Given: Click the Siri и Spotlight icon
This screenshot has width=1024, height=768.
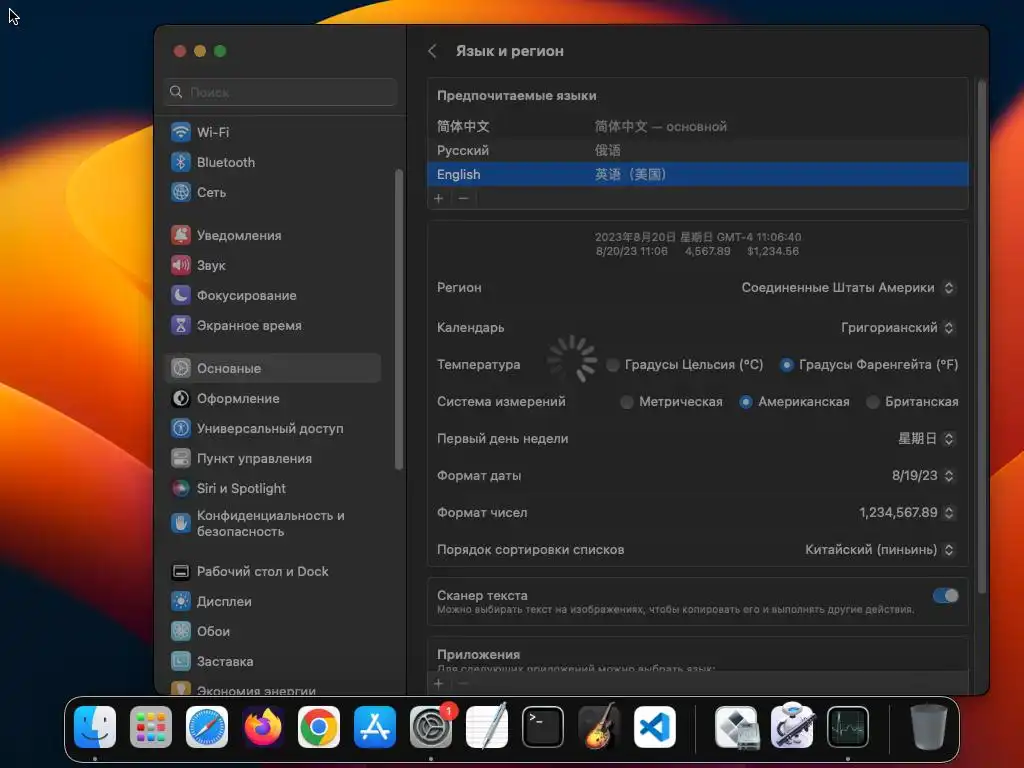Looking at the screenshot, I should pos(181,488).
